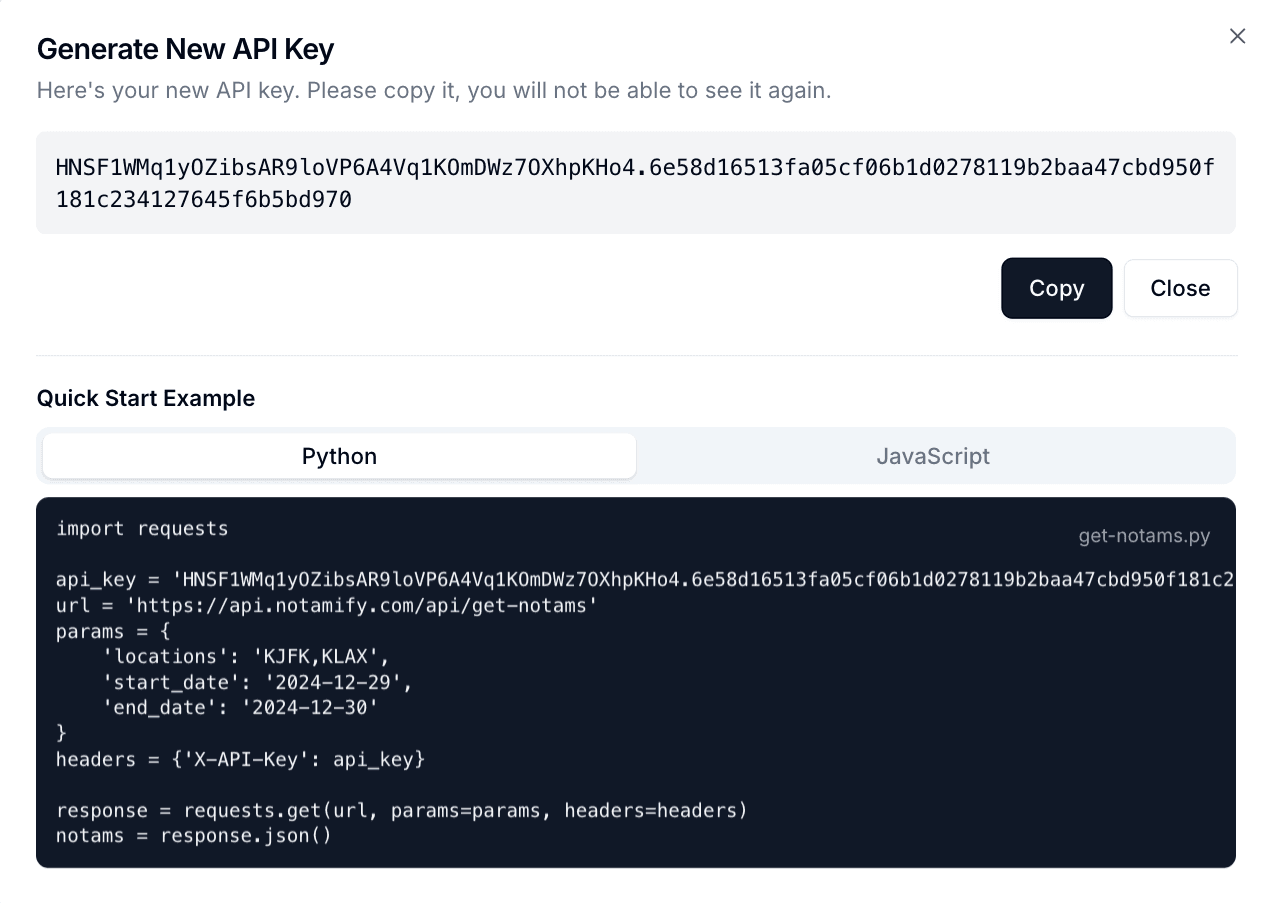This screenshot has width=1272, height=903.
Task: Click the Generate New API Key title
Action: 186,48
